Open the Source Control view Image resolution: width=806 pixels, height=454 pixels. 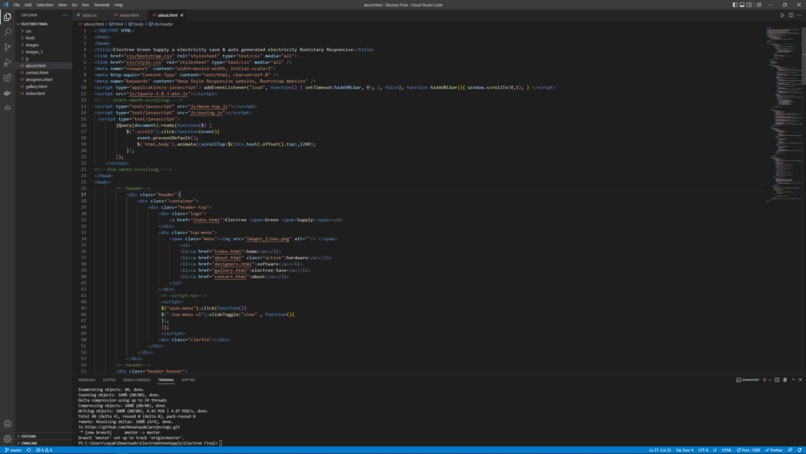coord(7,47)
